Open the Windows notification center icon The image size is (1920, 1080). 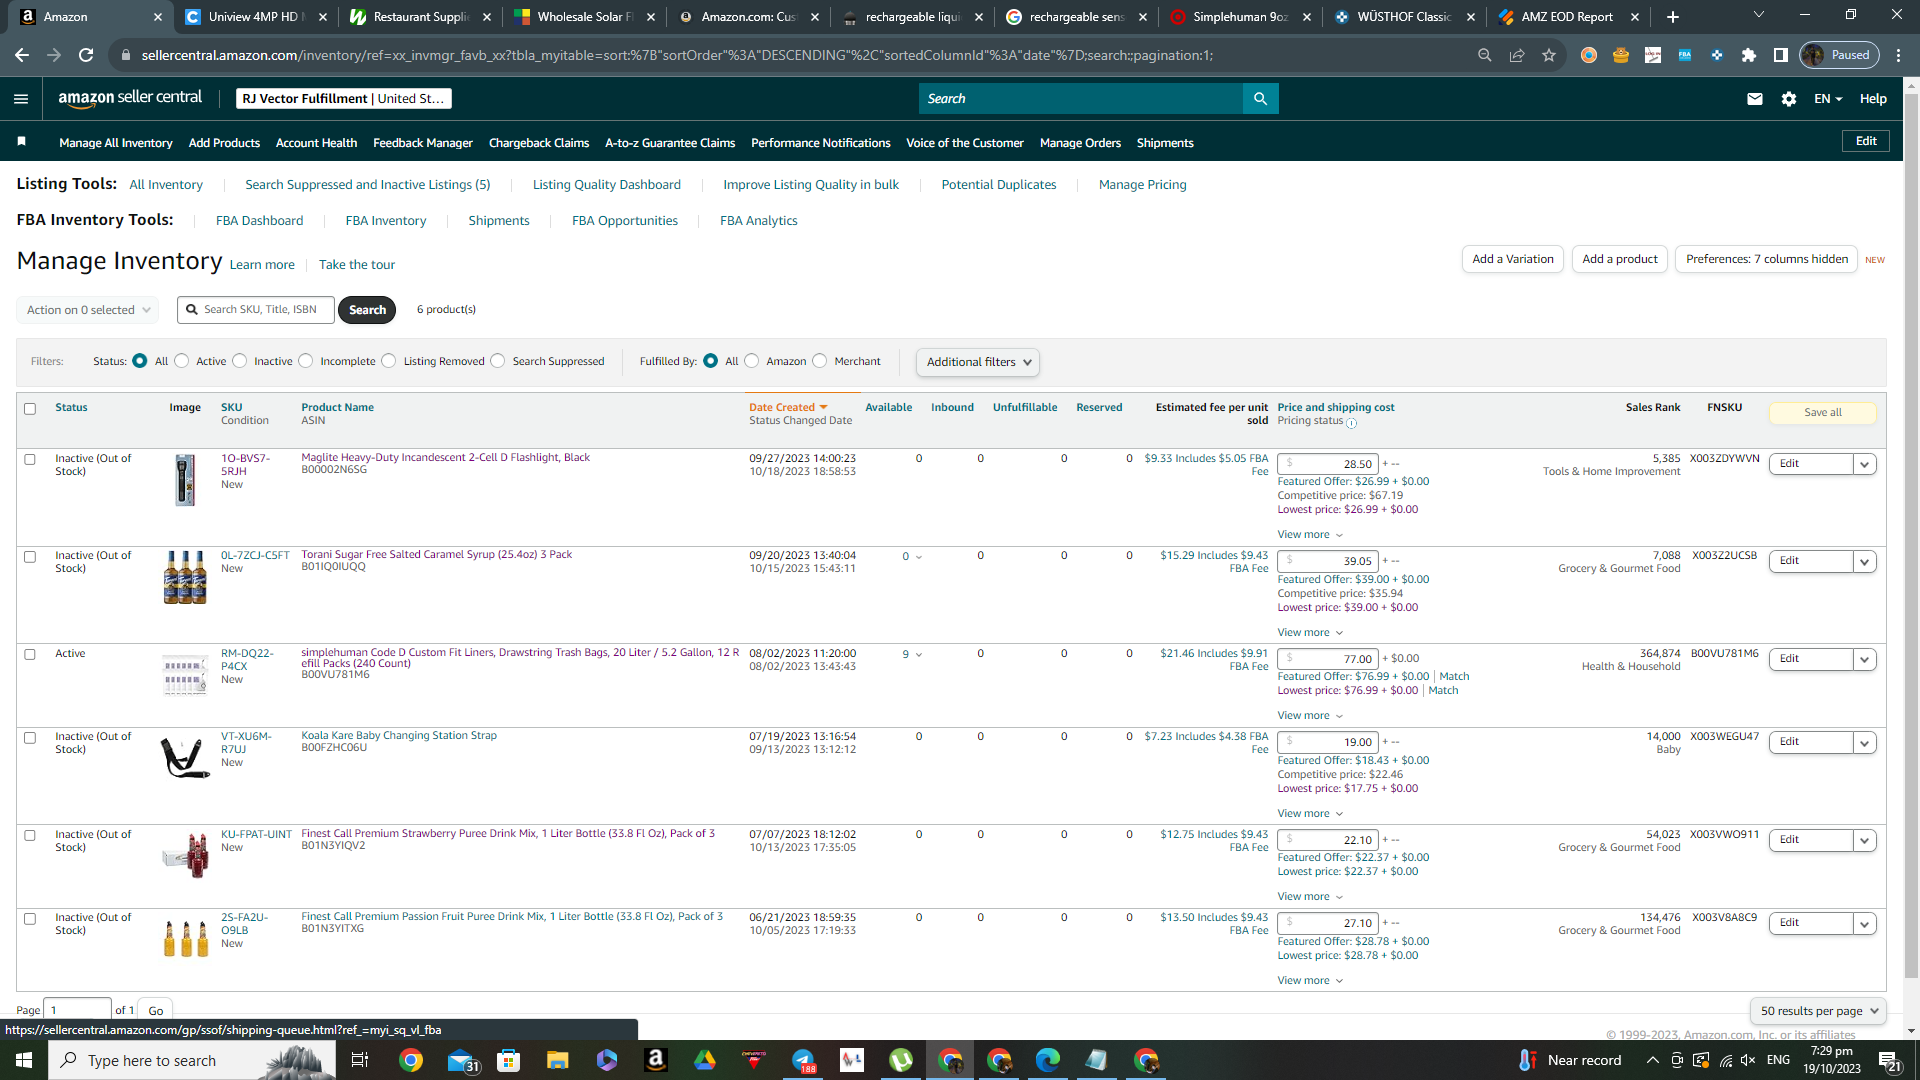(1890, 1060)
